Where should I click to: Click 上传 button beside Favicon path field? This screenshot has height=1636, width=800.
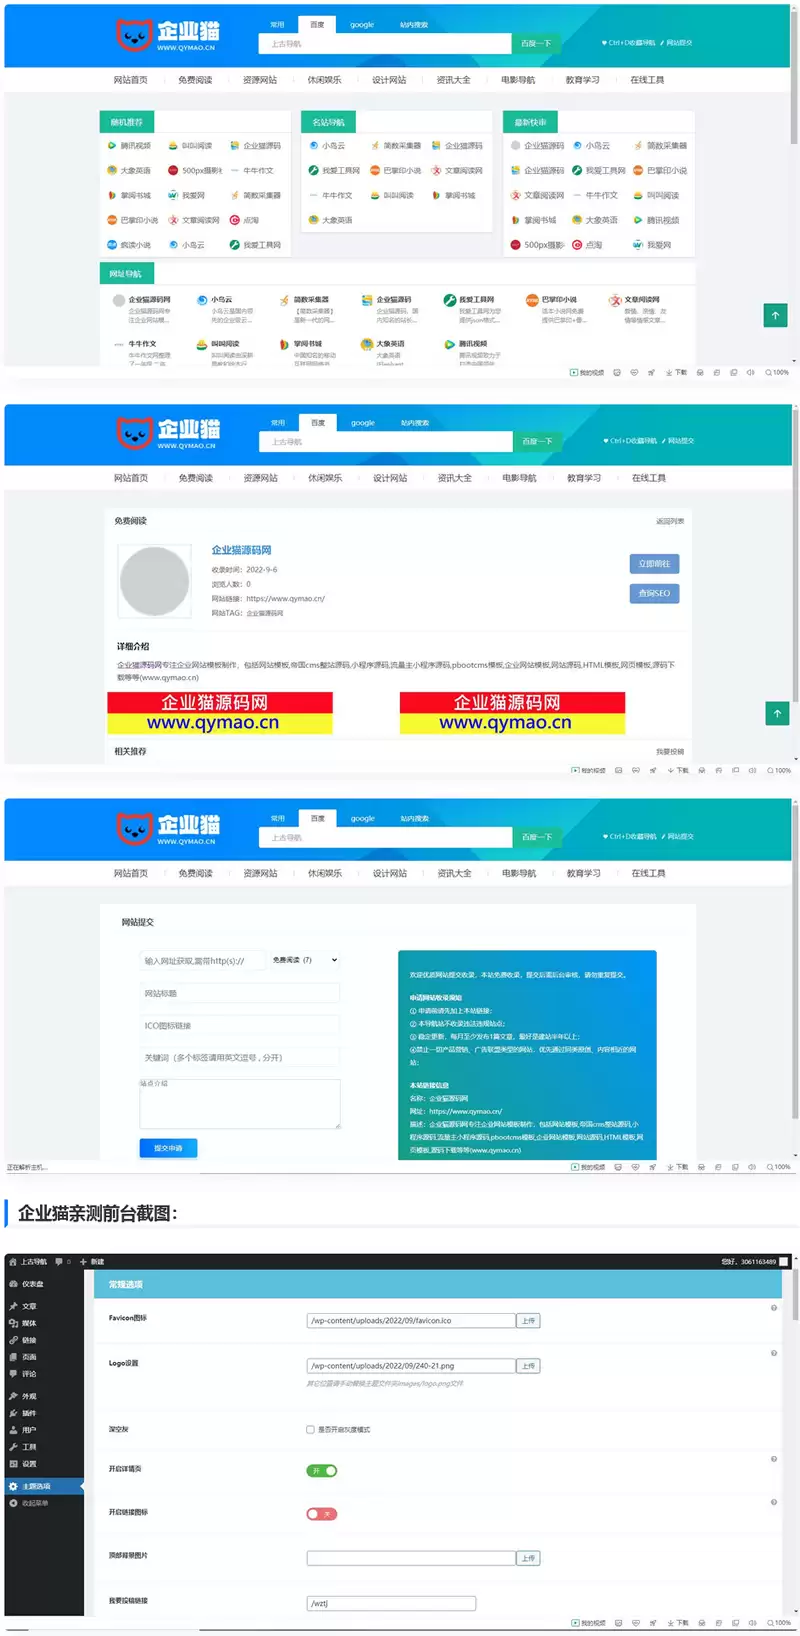click(528, 1321)
